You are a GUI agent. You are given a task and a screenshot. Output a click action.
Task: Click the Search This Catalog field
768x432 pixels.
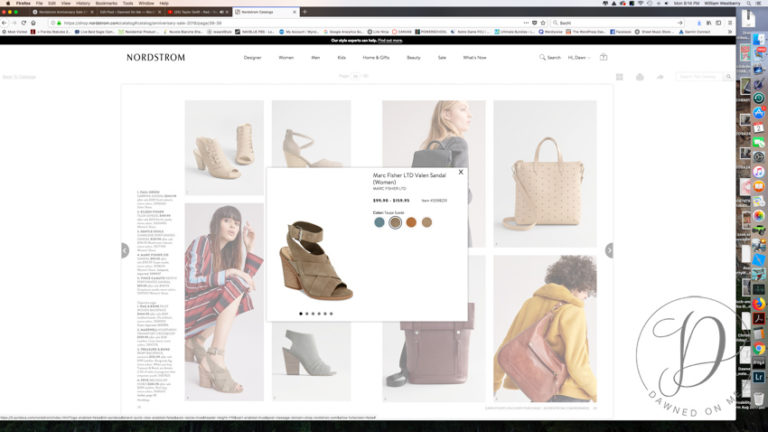[x=700, y=77]
